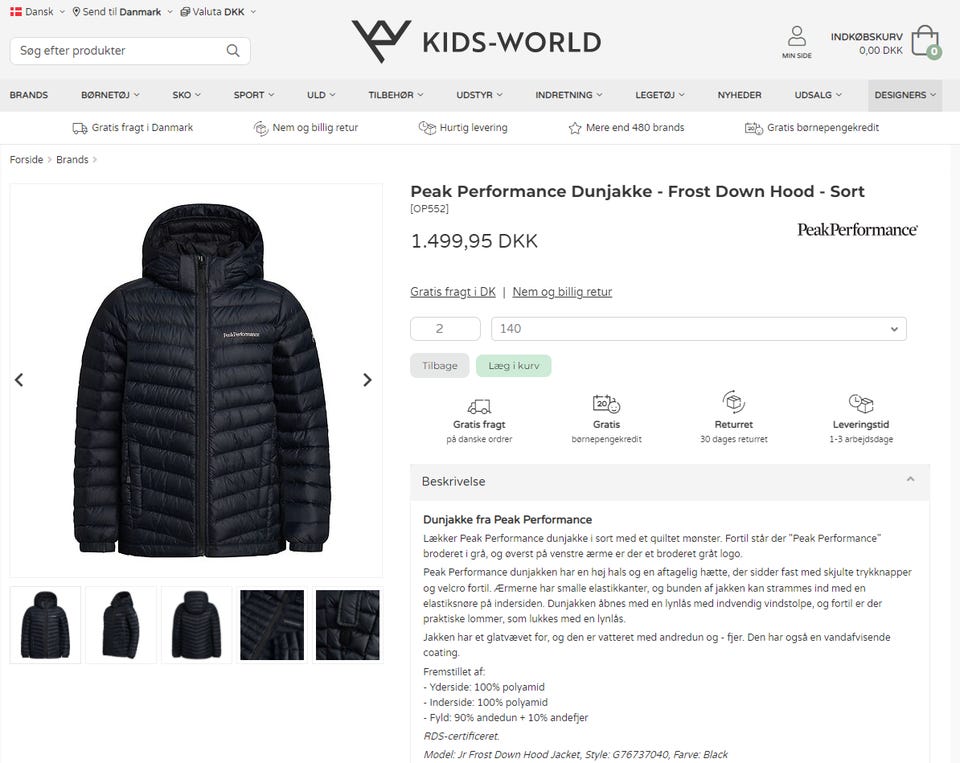This screenshot has height=763, width=960.
Task: Open the size dropdown showing 140
Action: pyautogui.click(x=698, y=329)
